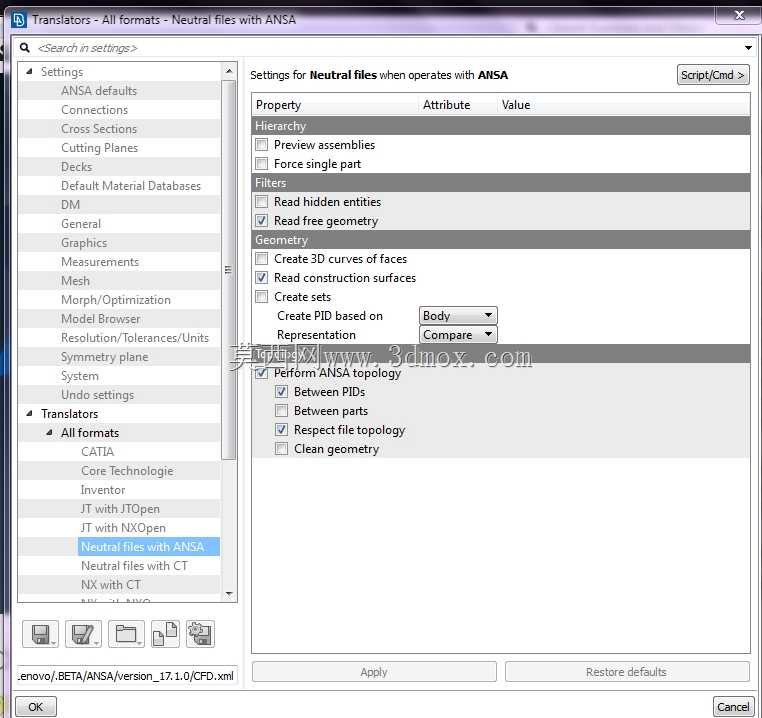Click scroll-up arrow of settings tree

tap(229, 71)
